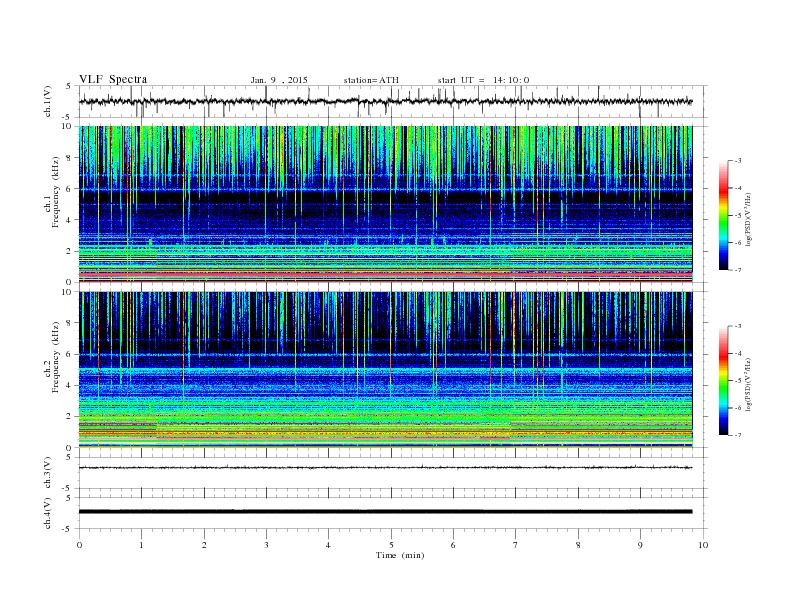The height and width of the screenshot is (612, 792).
Task: Click the "-5" label on ch.1 color bar
Action: coord(738,216)
